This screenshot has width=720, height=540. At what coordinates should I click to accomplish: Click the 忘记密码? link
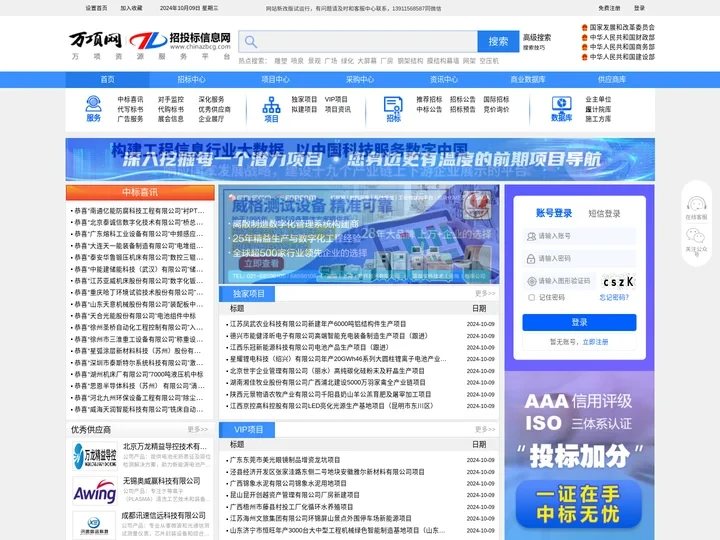coord(614,298)
